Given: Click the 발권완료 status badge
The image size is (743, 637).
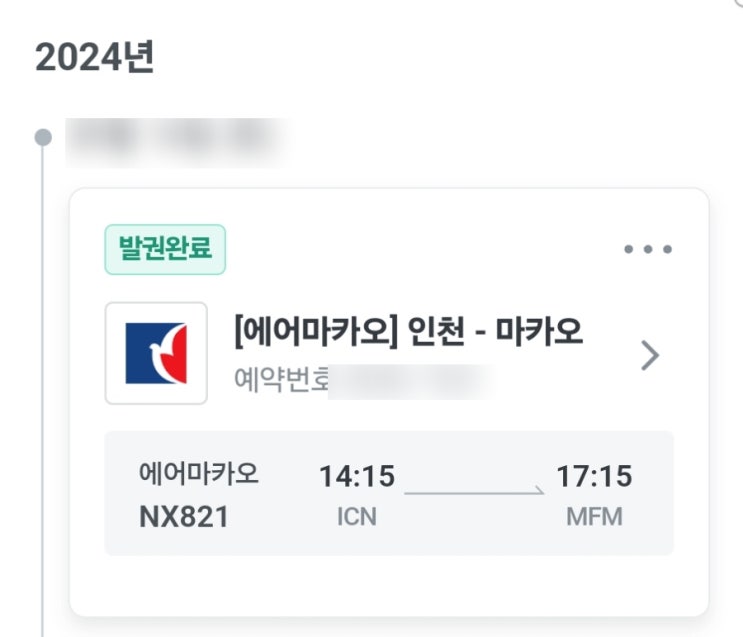Looking at the screenshot, I should pos(165,249).
